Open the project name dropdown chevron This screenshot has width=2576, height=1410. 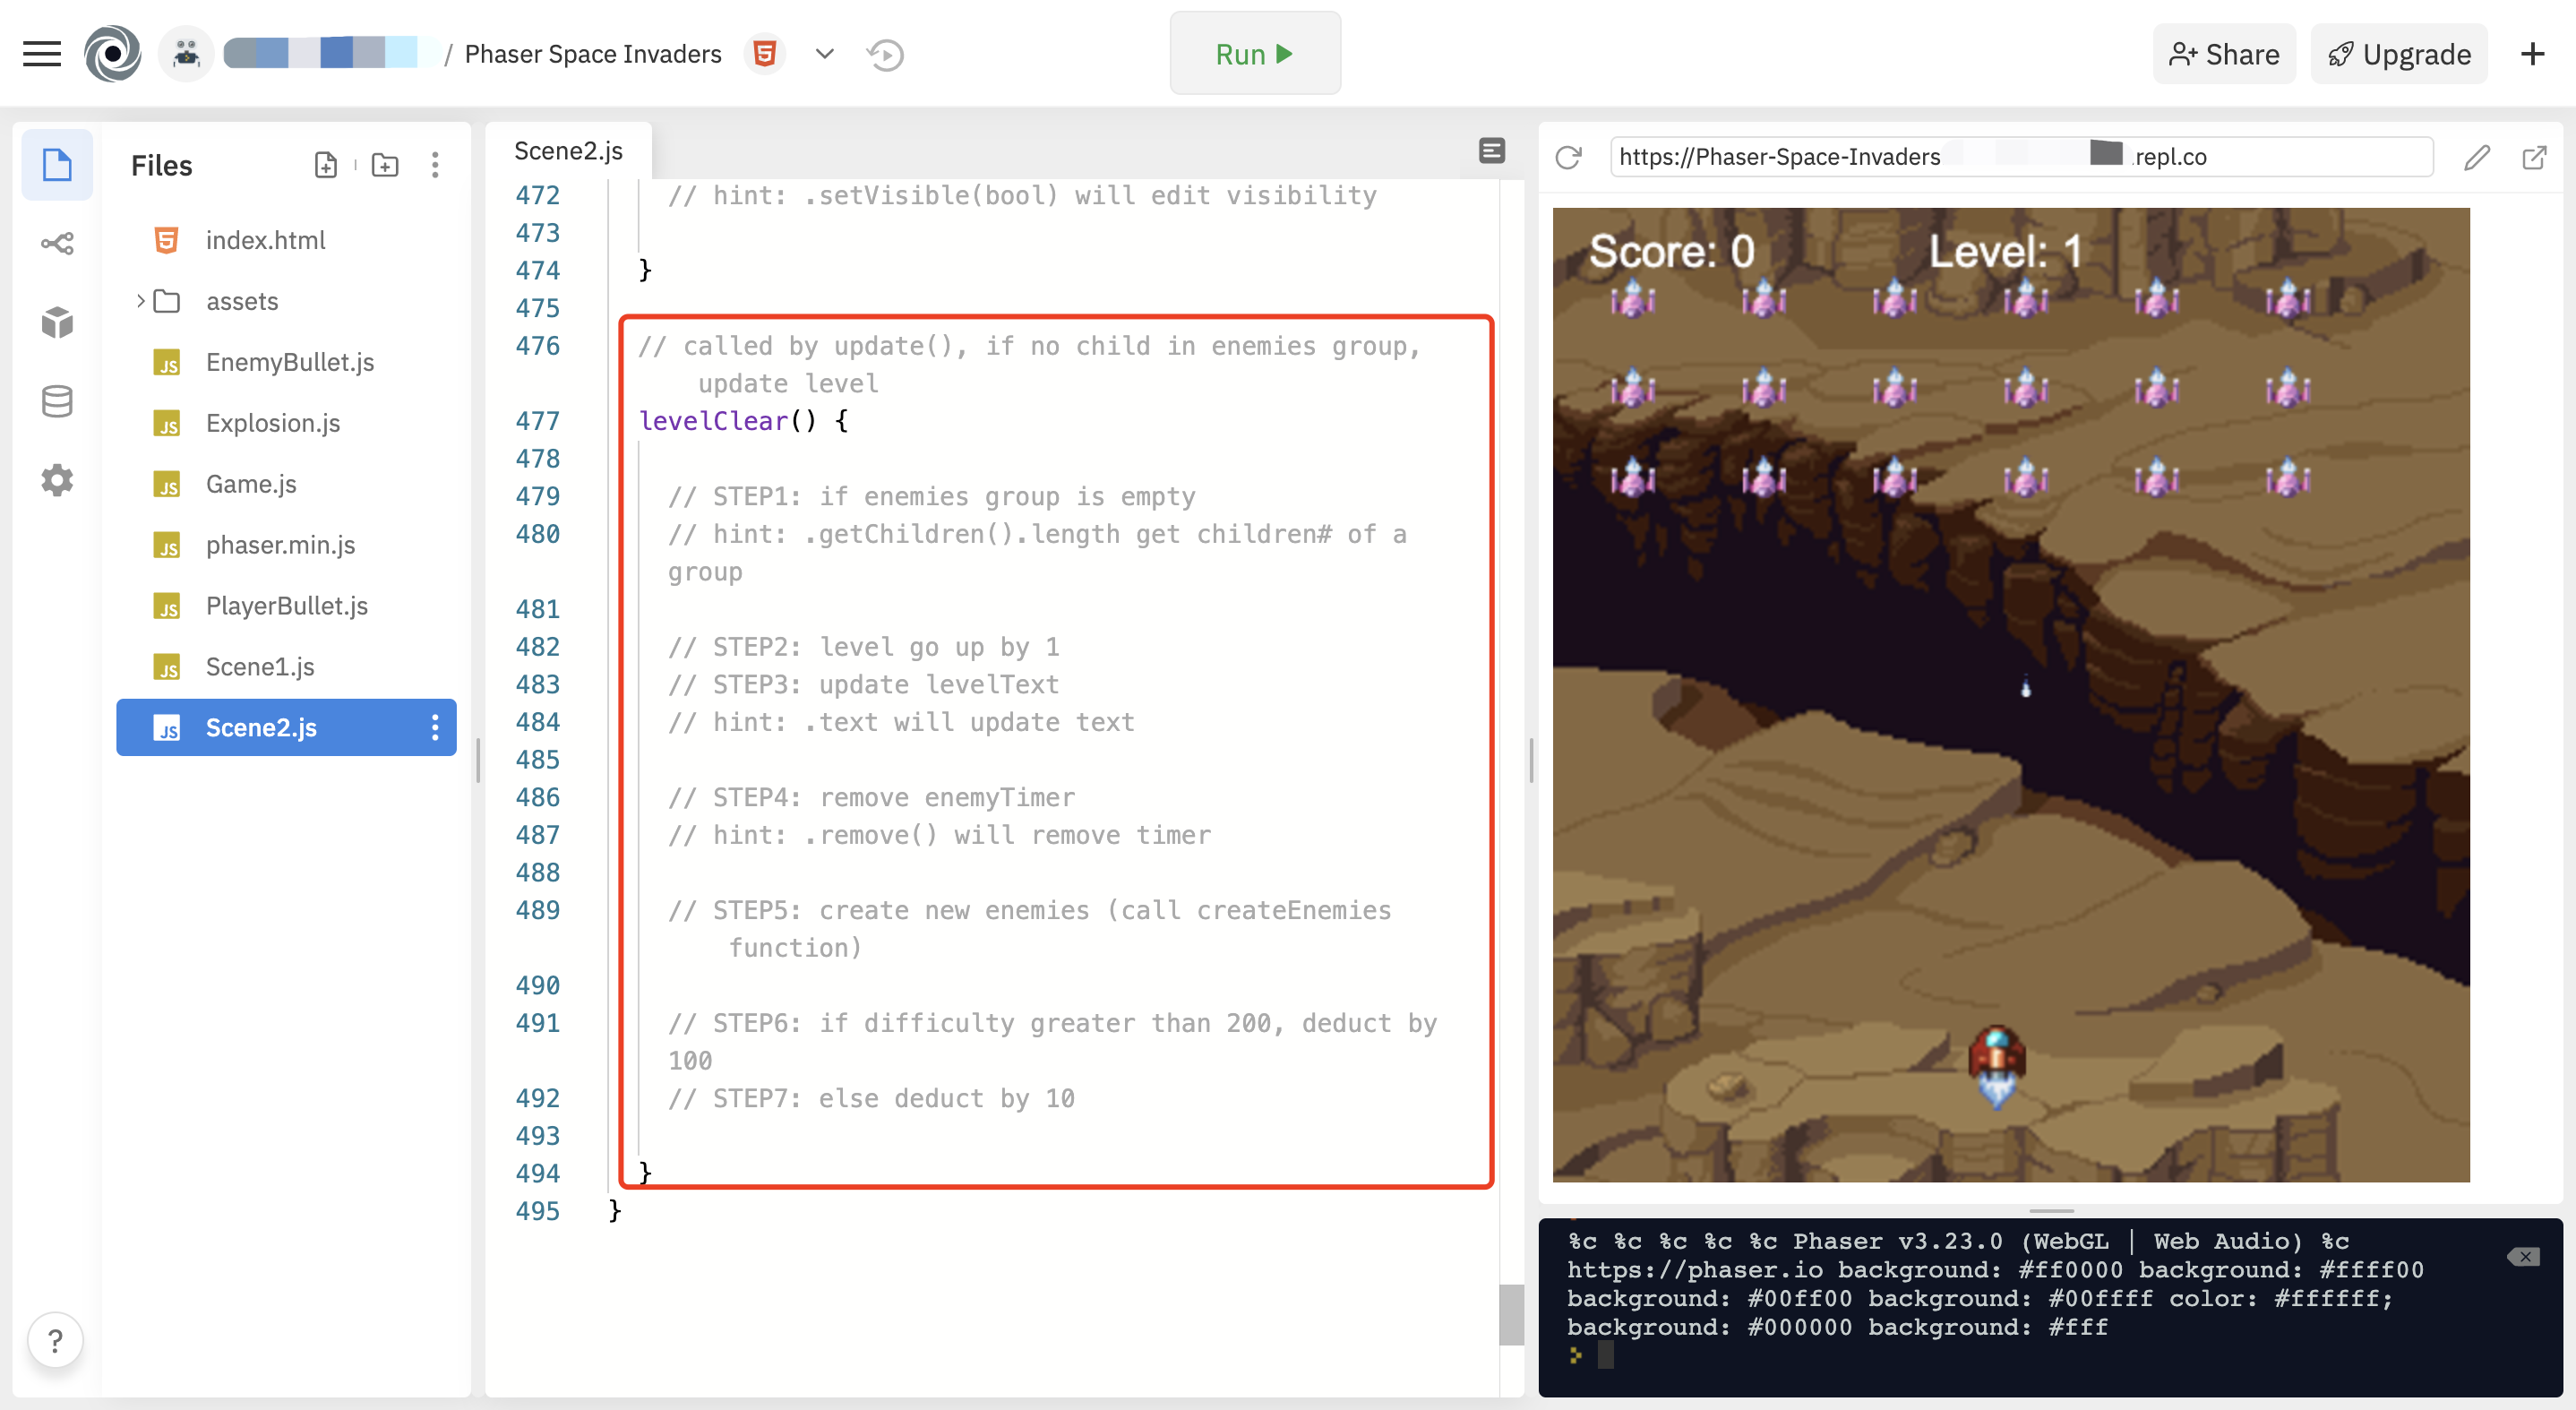click(x=824, y=54)
